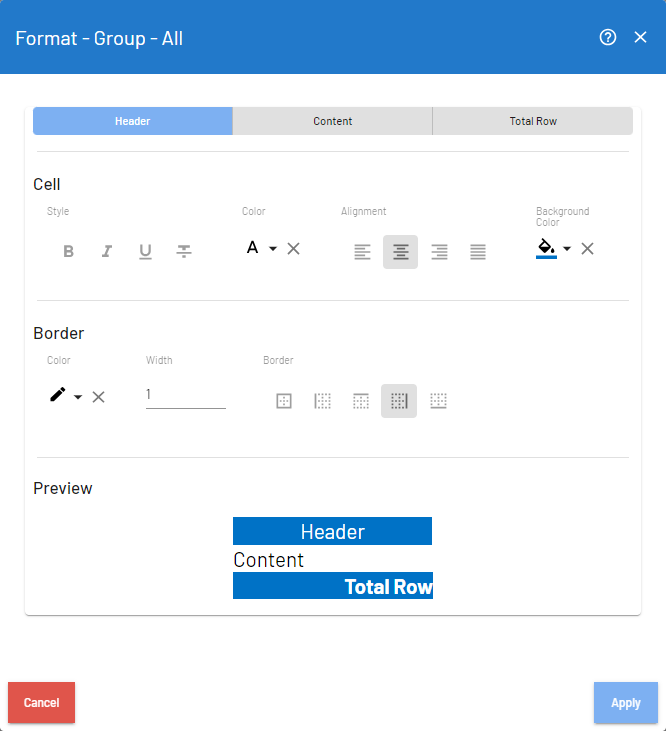Click the Cancel button
This screenshot has width=666, height=731.
point(41,703)
